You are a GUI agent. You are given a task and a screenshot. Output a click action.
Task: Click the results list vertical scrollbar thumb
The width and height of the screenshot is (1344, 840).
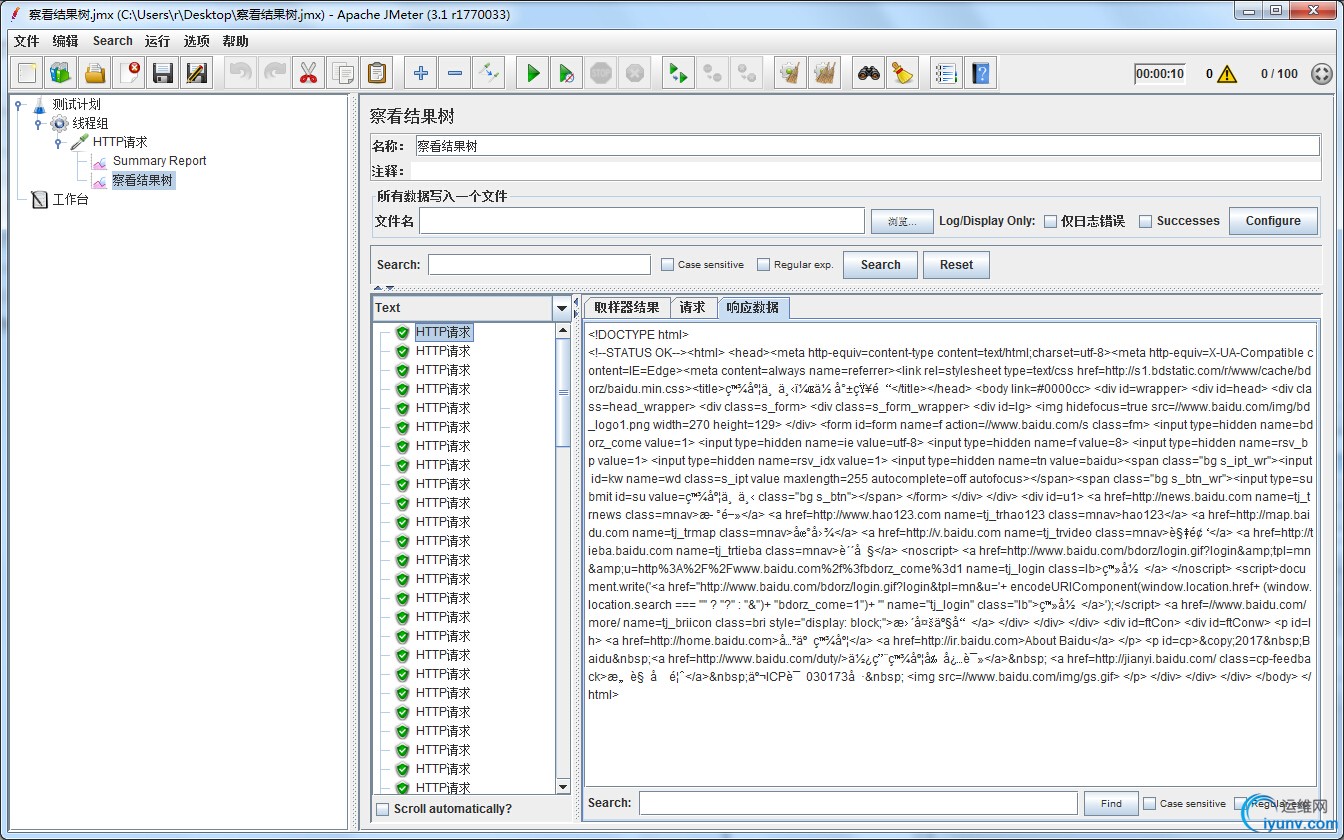click(x=563, y=394)
